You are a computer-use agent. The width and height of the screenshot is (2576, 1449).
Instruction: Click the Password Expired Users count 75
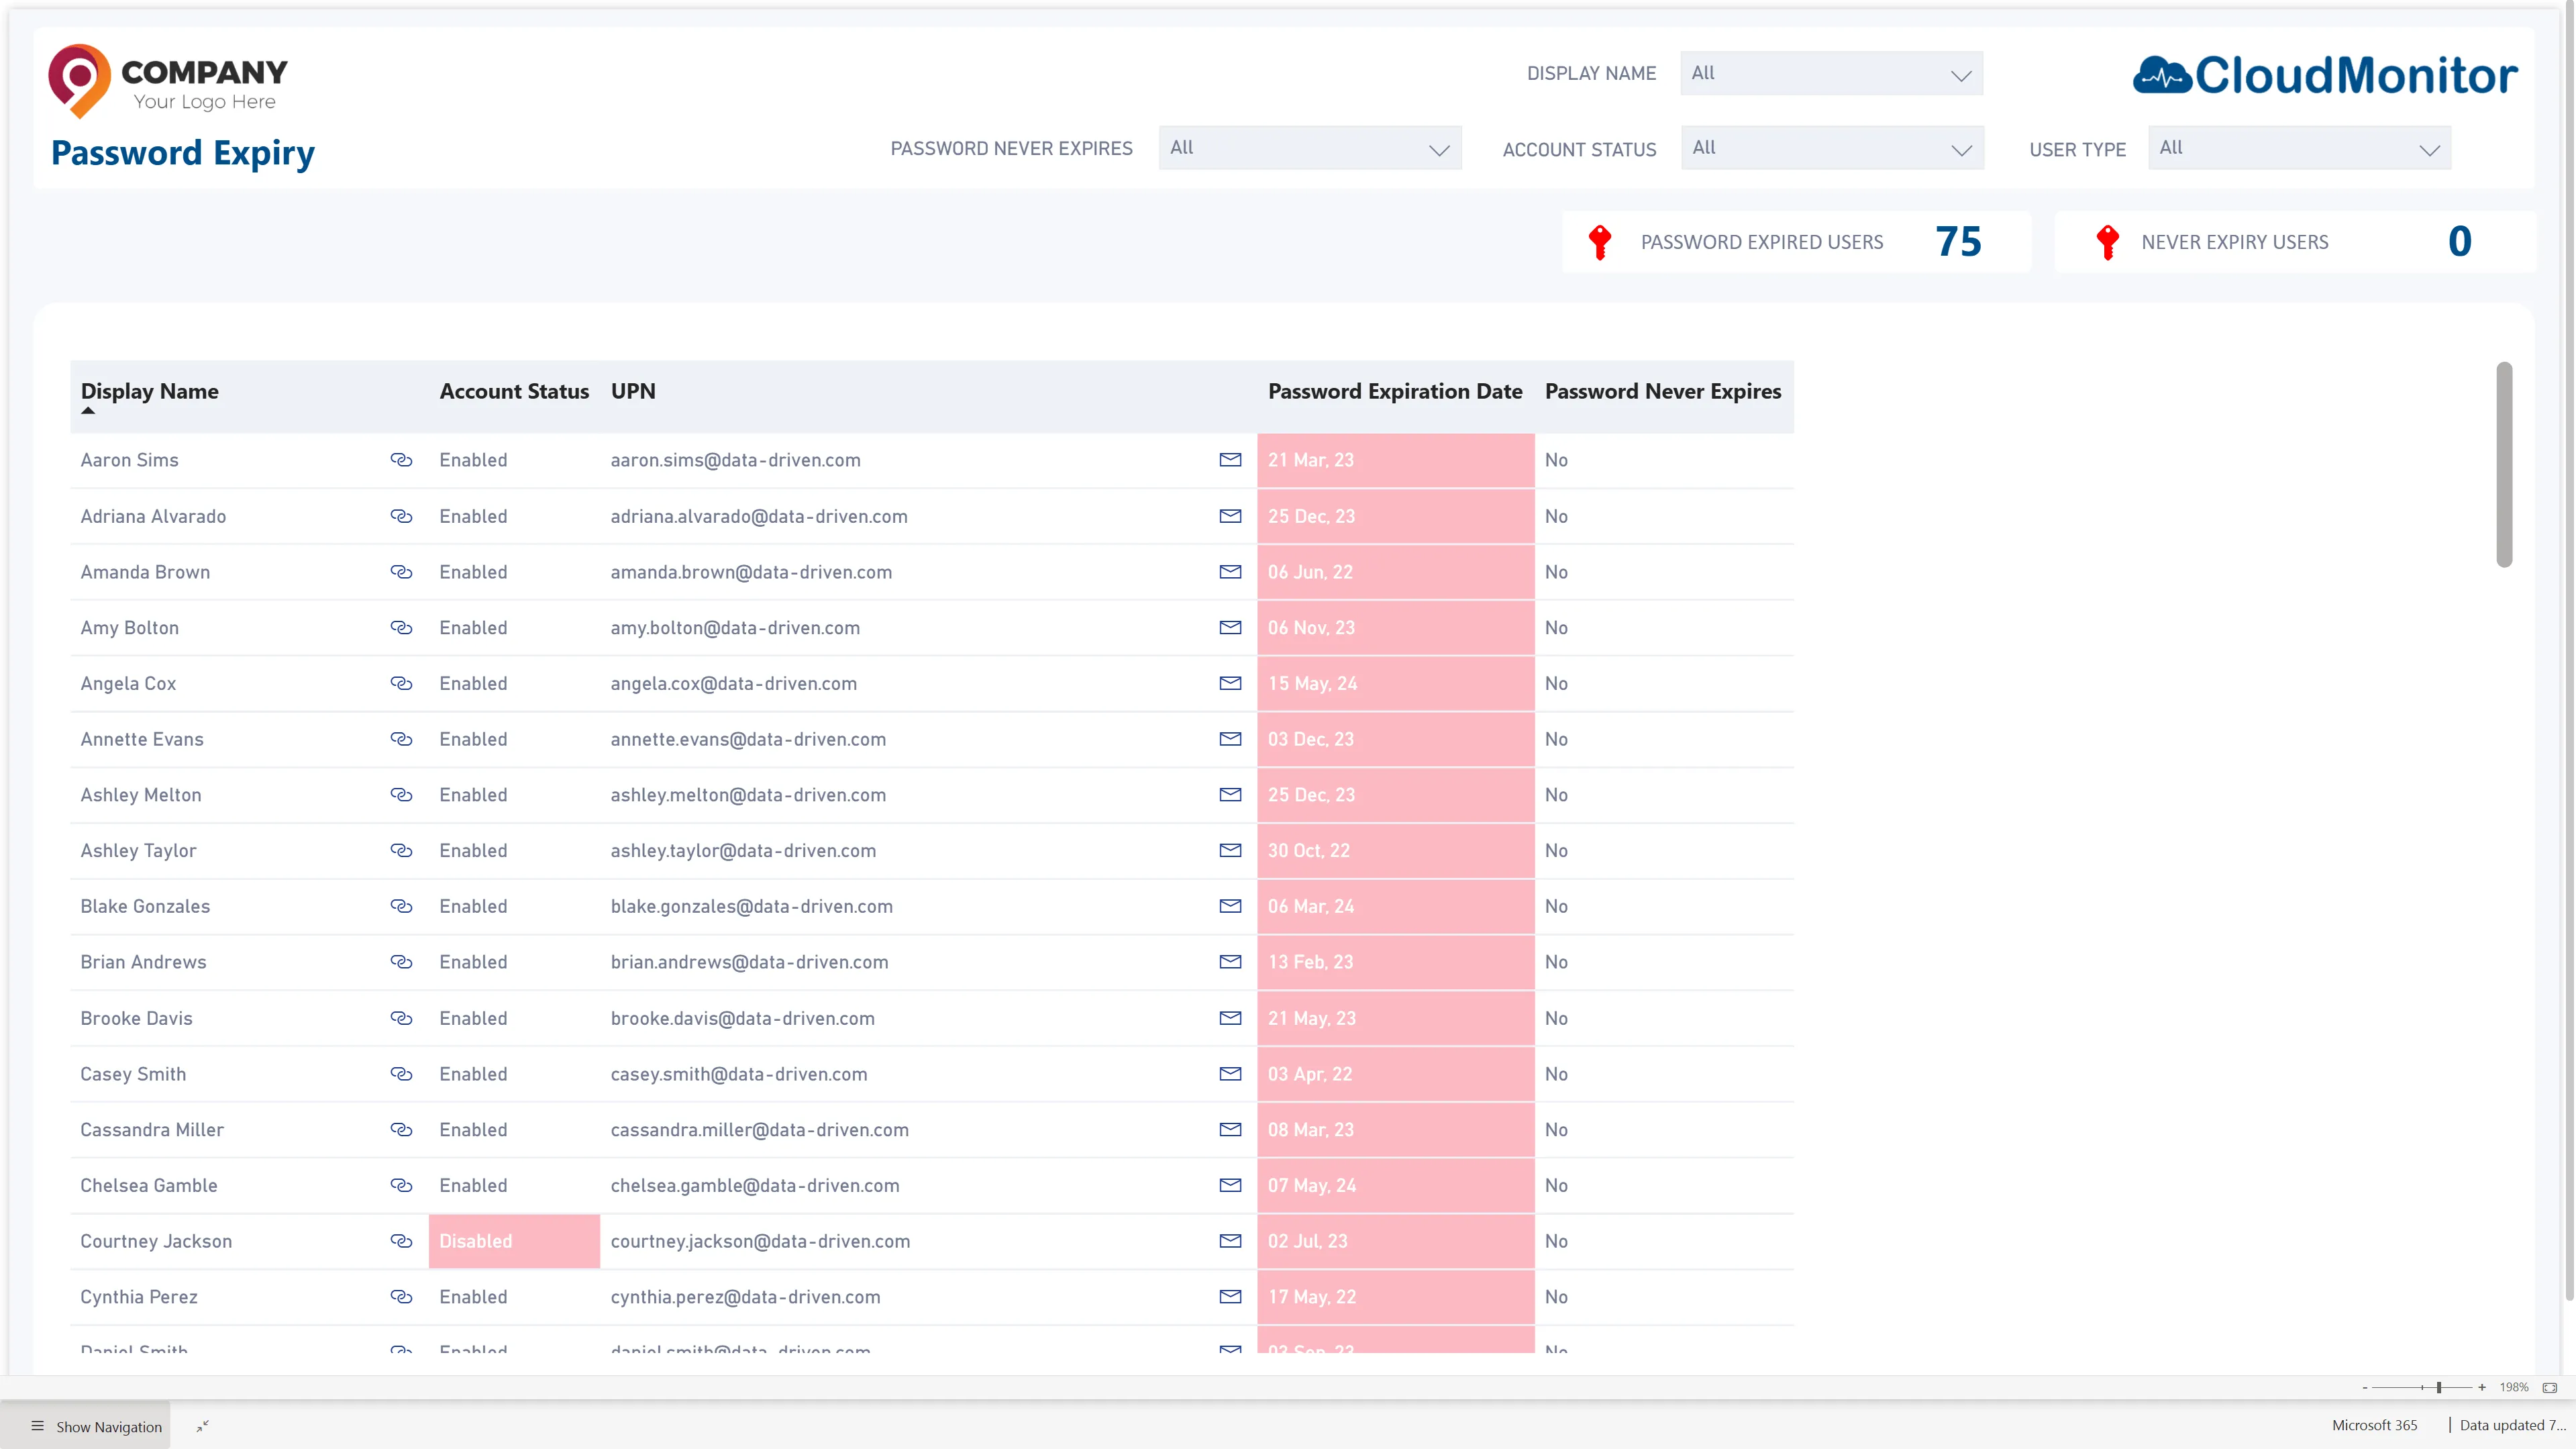(x=1958, y=241)
